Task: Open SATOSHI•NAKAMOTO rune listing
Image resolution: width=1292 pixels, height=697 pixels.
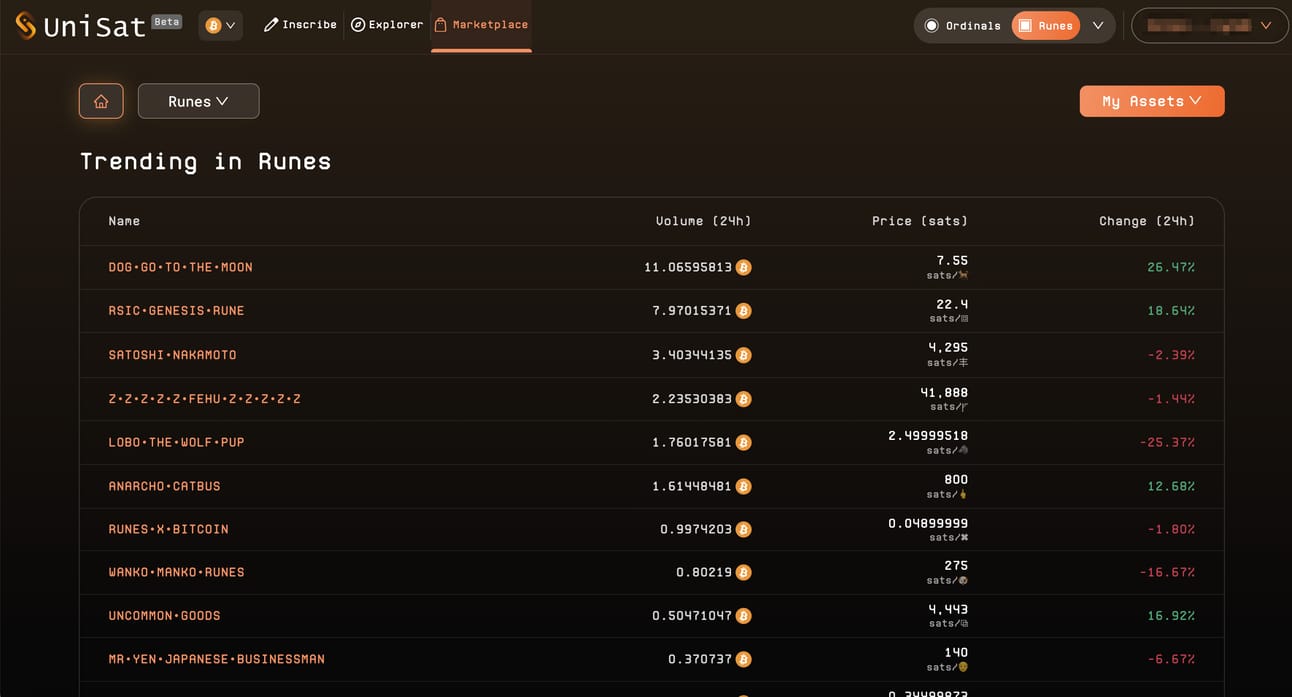Action: 173,355
